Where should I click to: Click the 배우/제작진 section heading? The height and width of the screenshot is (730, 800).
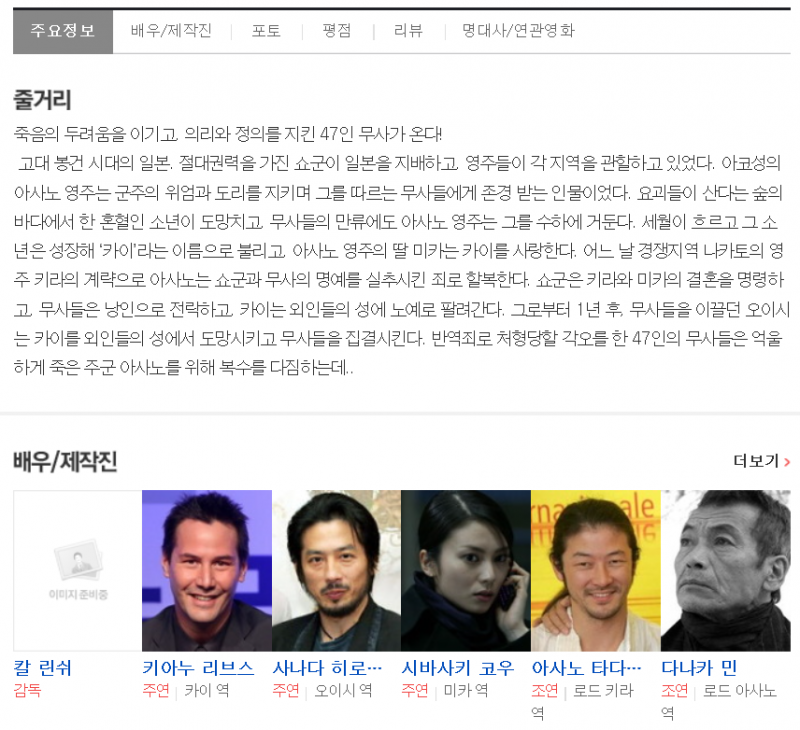click(65, 461)
